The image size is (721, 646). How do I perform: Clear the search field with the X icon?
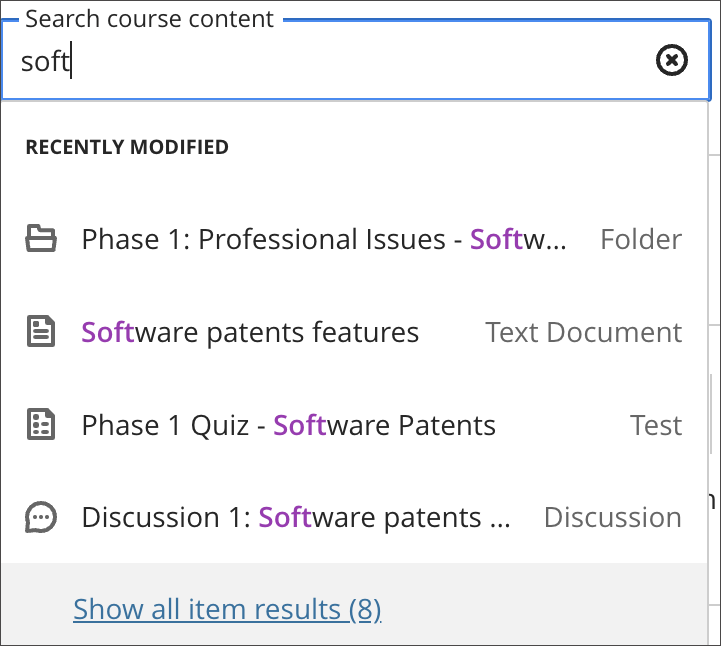click(671, 62)
